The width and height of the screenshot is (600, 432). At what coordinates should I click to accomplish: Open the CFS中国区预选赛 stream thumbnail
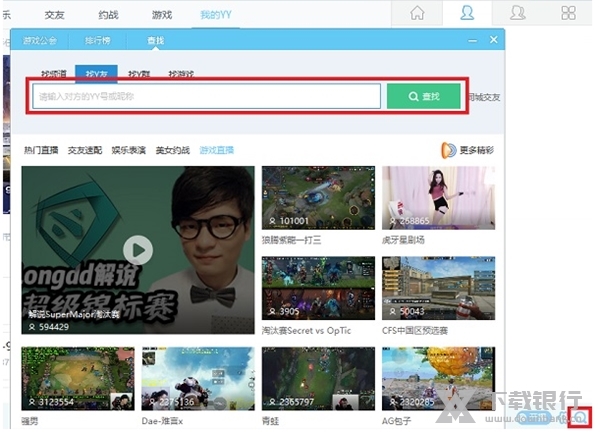[x=439, y=288]
